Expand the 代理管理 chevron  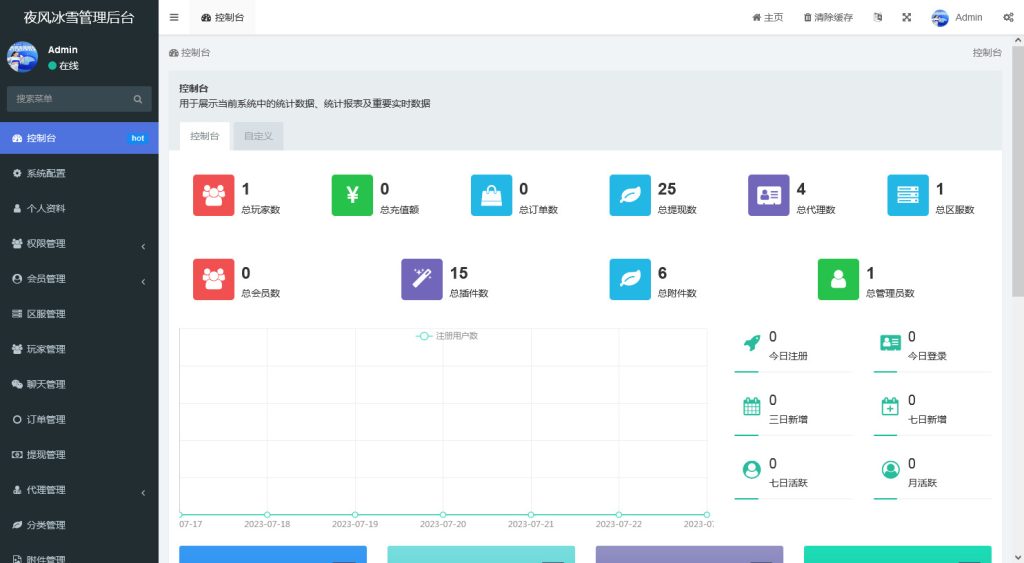tap(143, 492)
